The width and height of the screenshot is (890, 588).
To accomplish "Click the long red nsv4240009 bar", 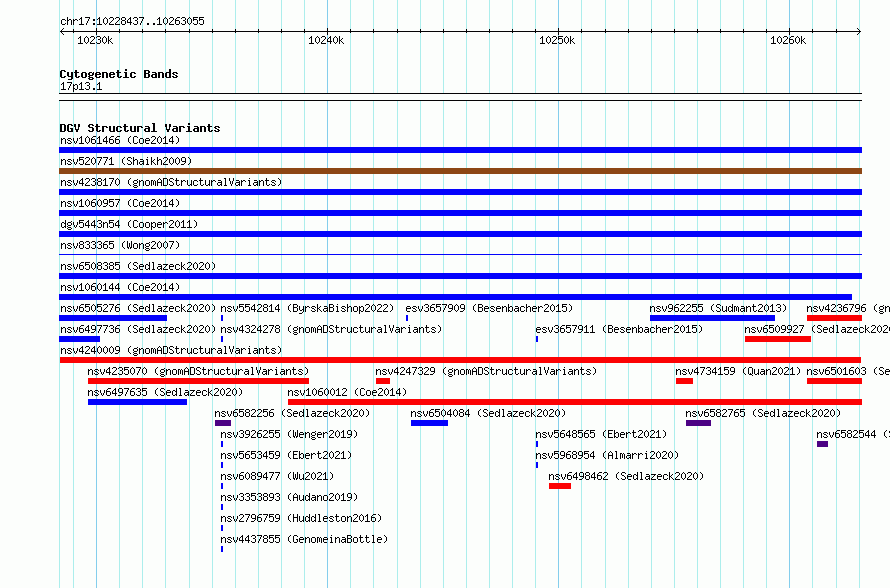I will 460,360.
